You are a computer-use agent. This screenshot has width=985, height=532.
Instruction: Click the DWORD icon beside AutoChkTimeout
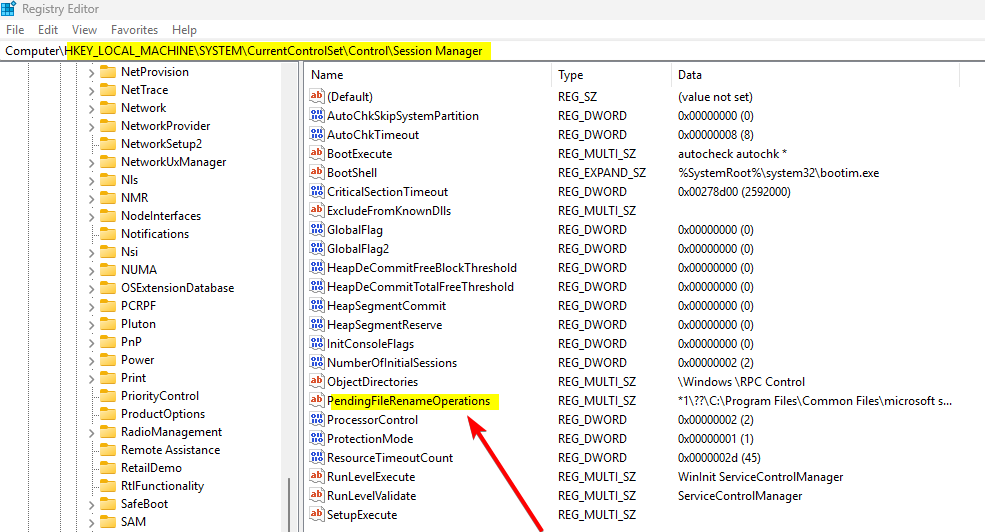[x=318, y=135]
